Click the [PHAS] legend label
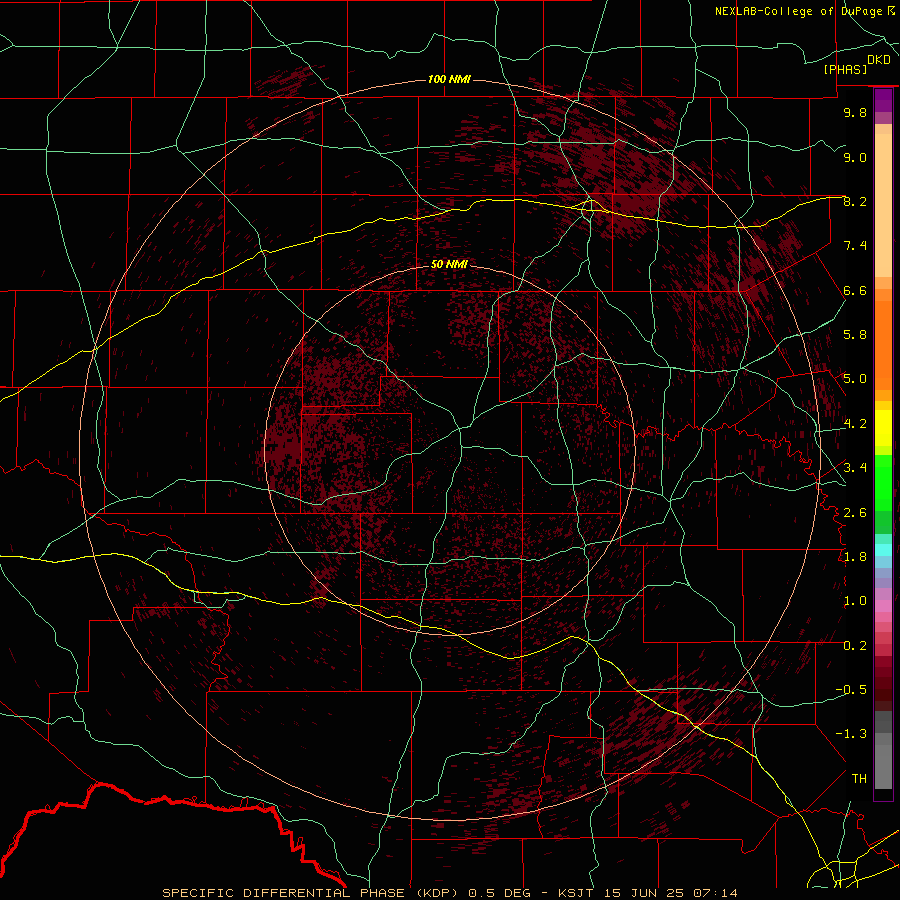The width and height of the screenshot is (900, 900). (845, 69)
